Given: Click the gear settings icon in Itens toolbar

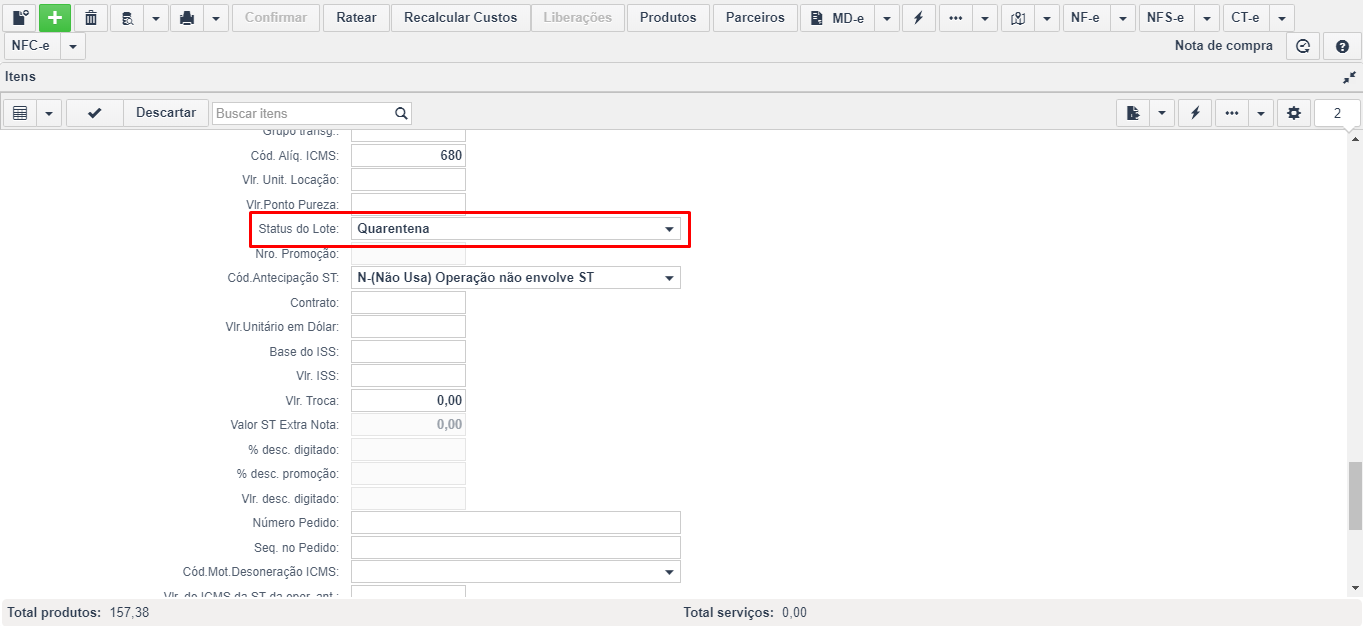Looking at the screenshot, I should coord(1294,113).
